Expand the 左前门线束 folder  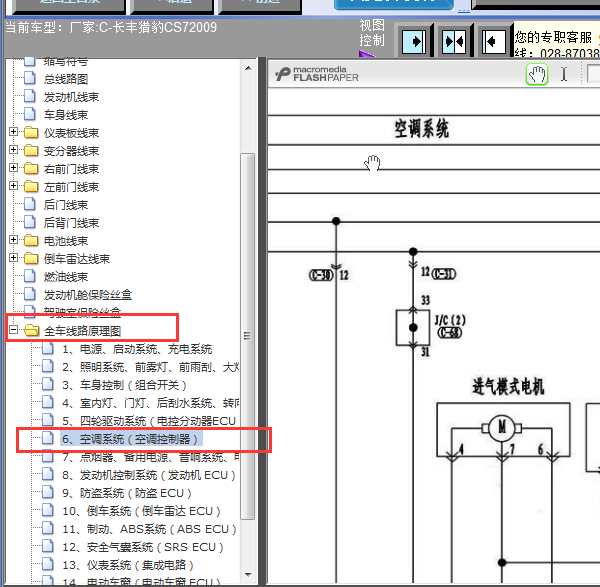pyautogui.click(x=13, y=186)
